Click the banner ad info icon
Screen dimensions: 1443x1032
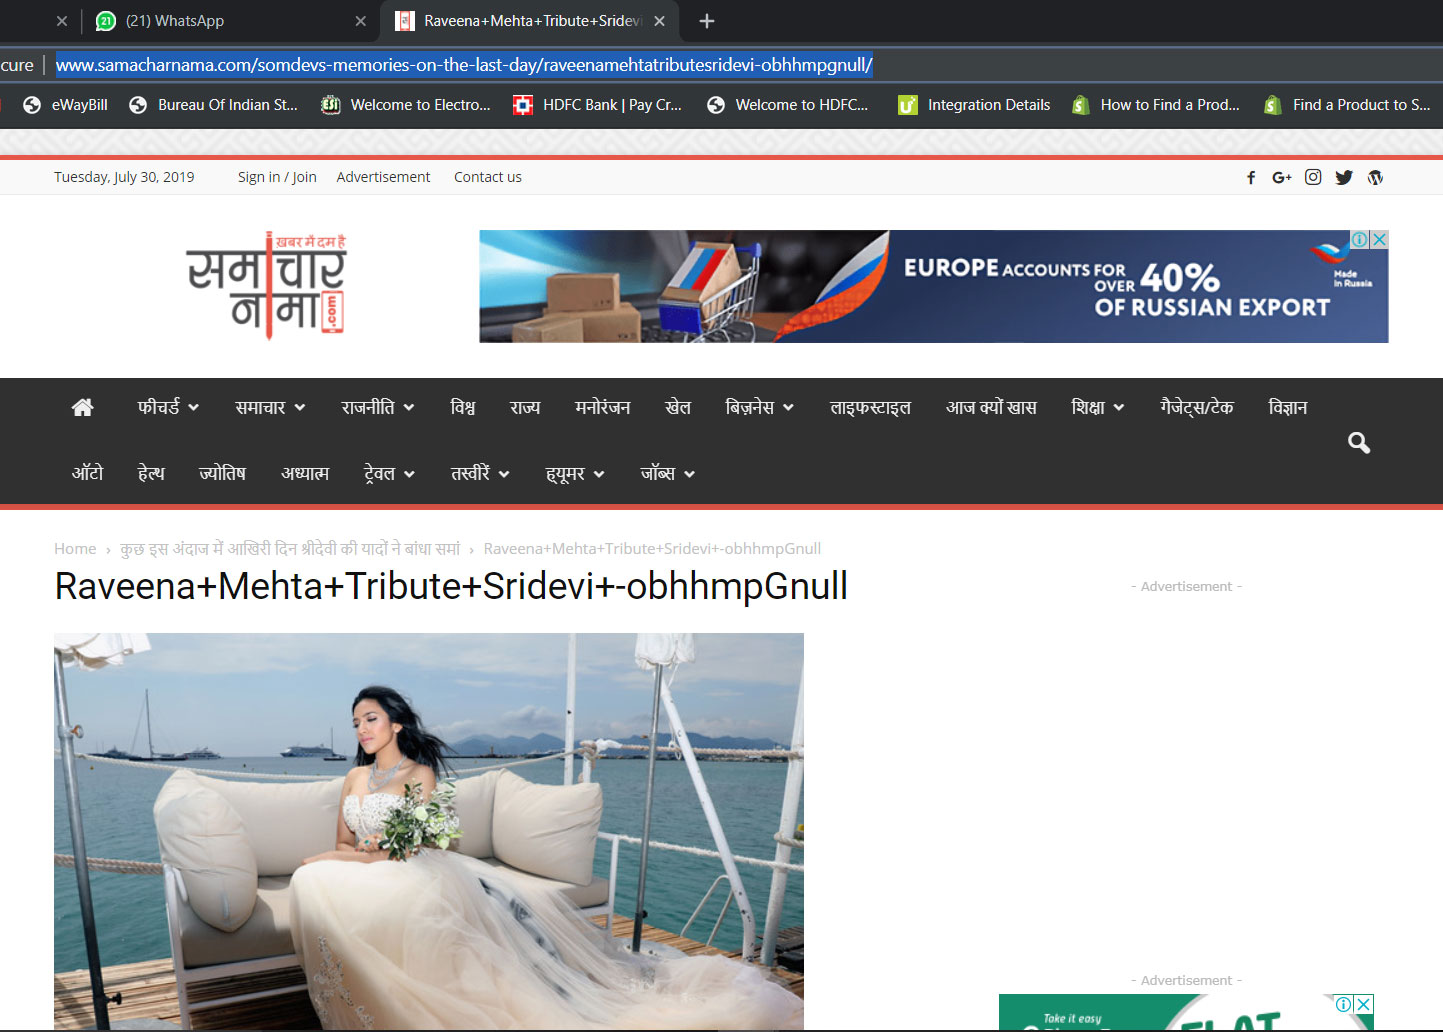[x=1360, y=240]
